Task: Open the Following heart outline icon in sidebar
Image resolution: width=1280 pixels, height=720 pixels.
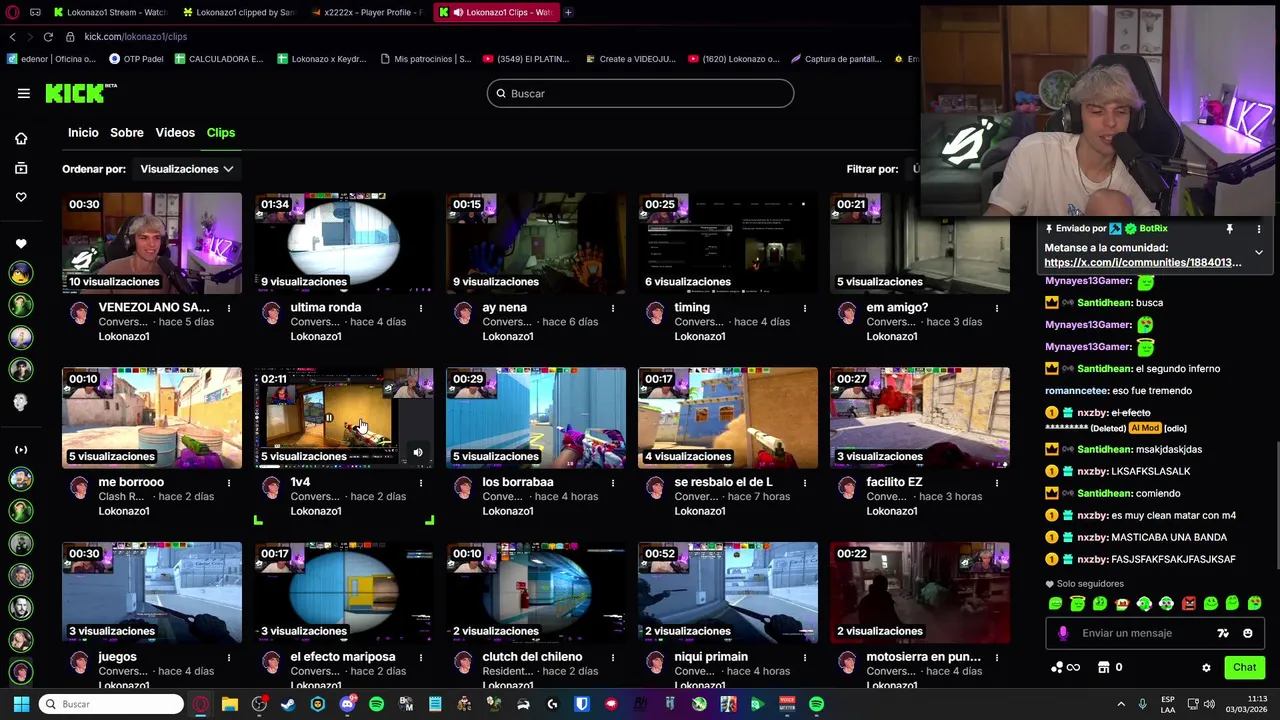Action: point(21,197)
